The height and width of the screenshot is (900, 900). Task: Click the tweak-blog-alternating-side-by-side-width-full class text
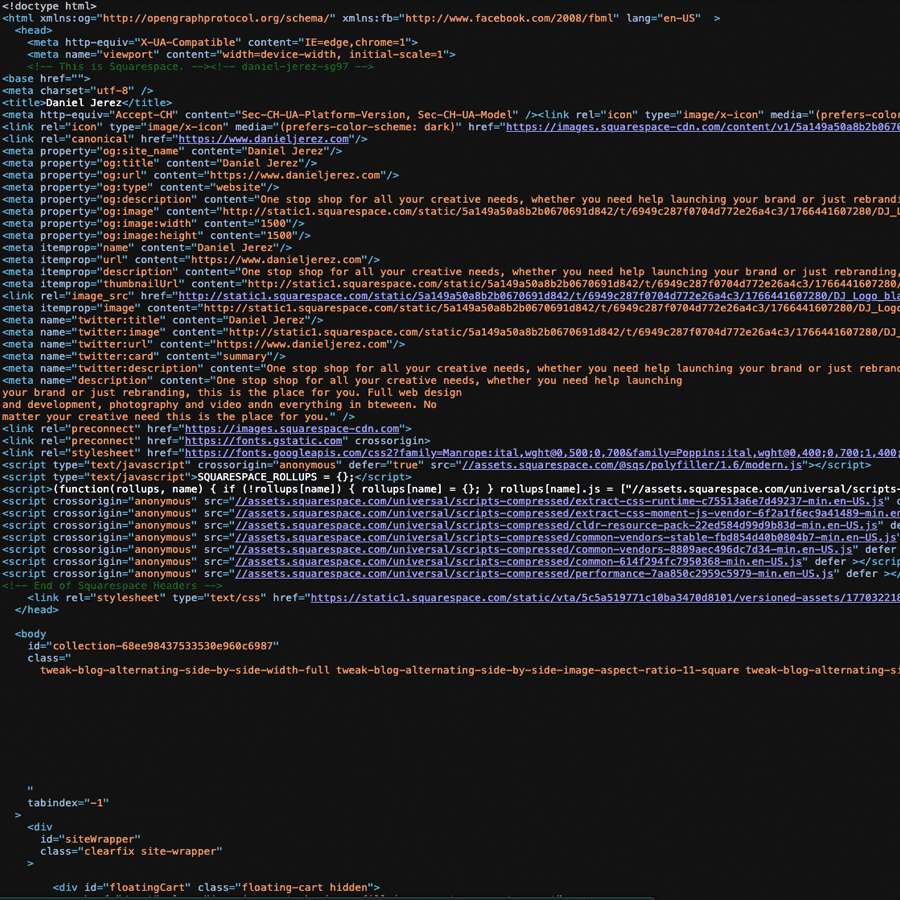point(185,670)
